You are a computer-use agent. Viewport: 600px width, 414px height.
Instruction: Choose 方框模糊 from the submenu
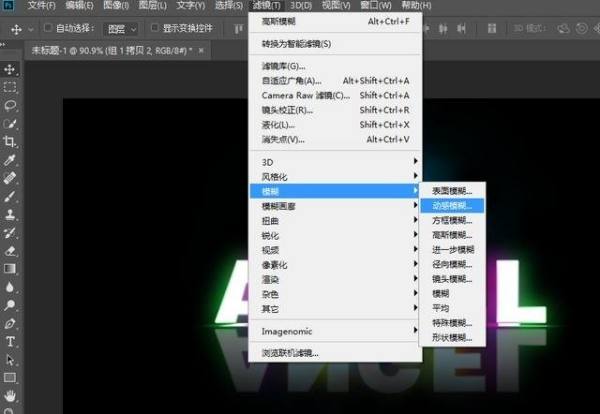pos(452,220)
